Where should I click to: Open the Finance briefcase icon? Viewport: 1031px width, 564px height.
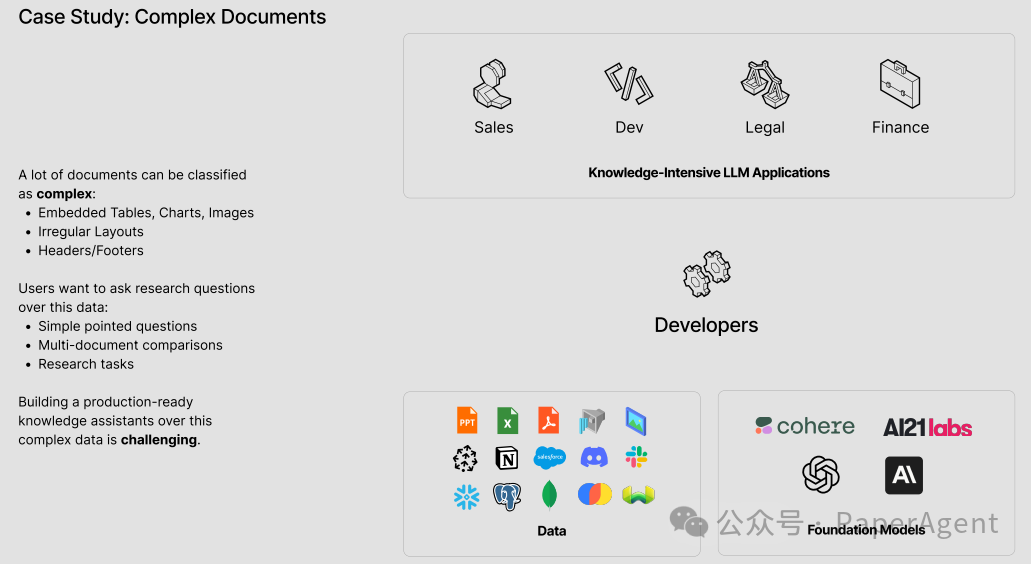[899, 84]
